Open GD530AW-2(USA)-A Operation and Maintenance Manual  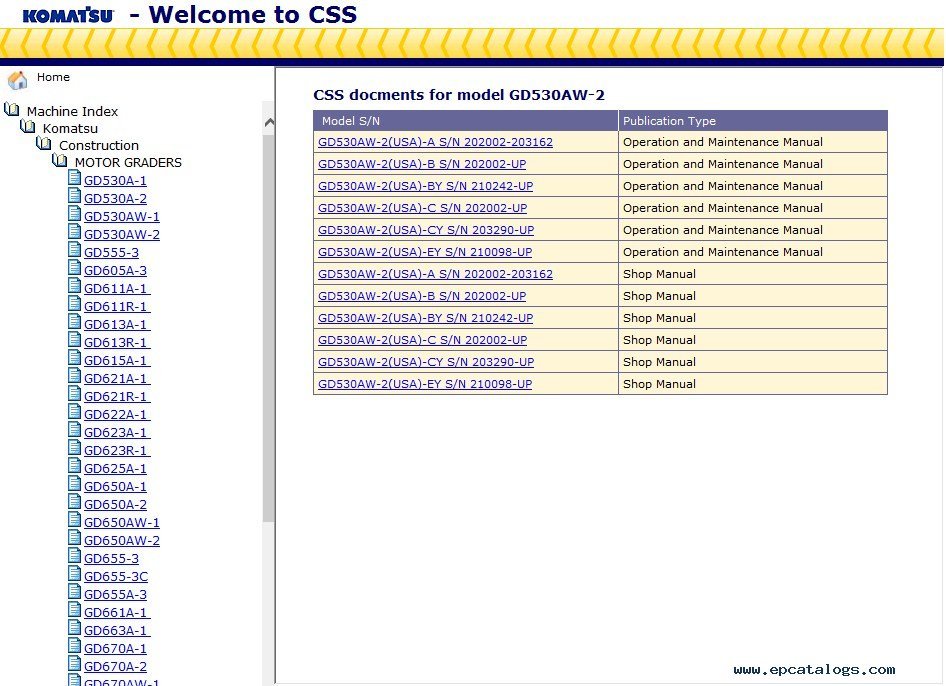435,142
